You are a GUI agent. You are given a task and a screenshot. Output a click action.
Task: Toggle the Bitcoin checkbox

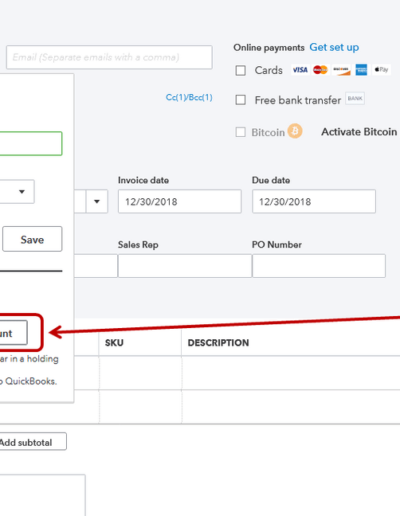coord(241,132)
